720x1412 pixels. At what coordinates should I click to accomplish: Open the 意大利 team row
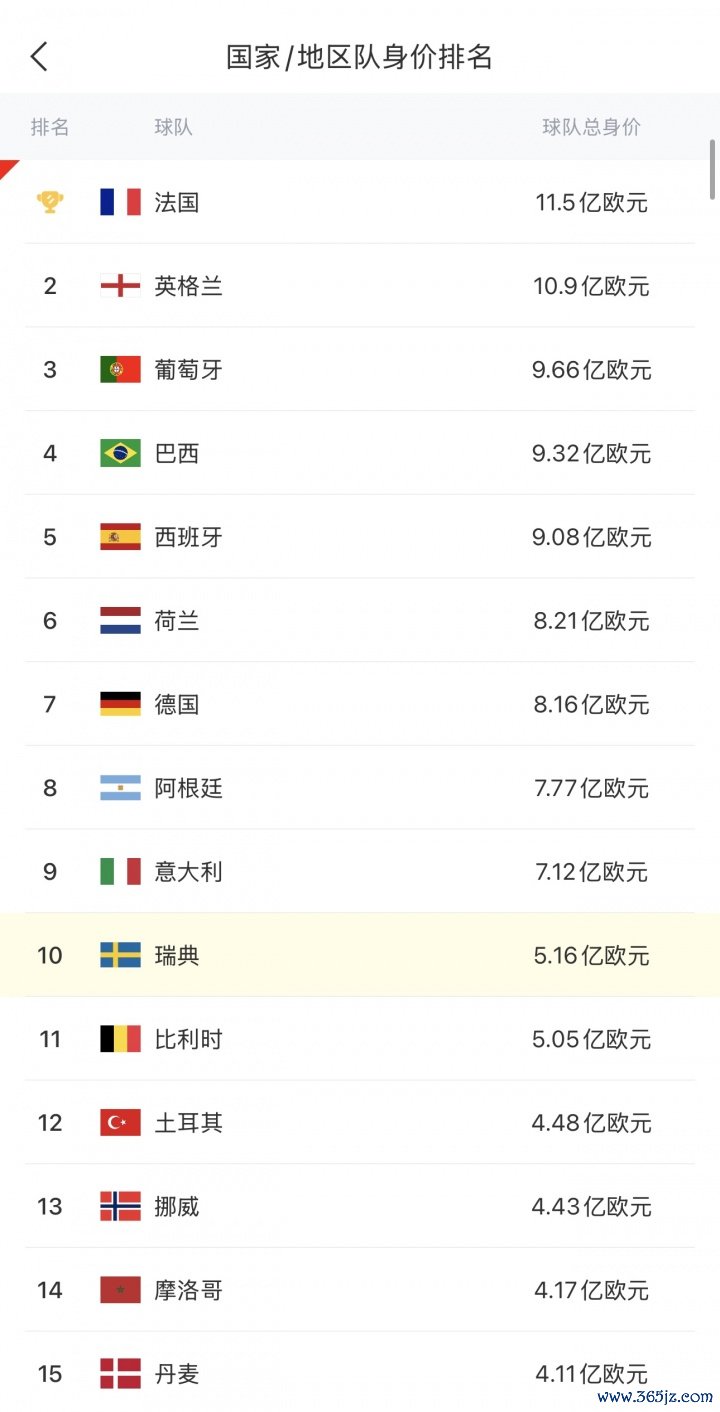coord(360,872)
